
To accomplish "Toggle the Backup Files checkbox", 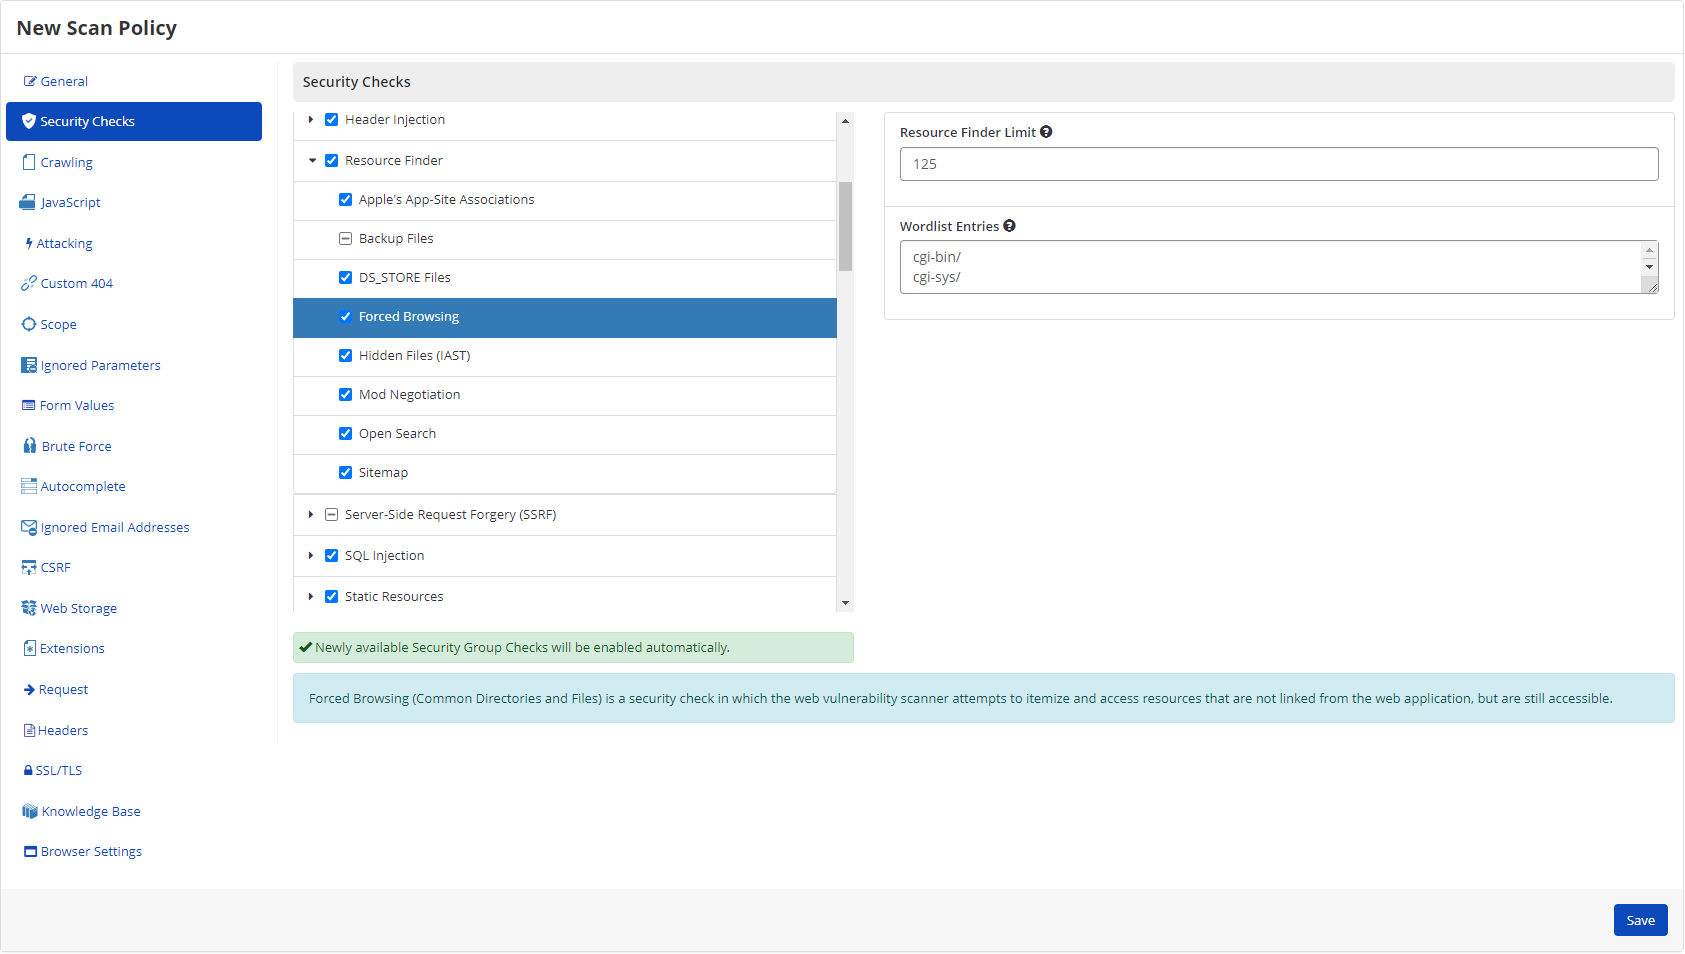I will coord(345,239).
